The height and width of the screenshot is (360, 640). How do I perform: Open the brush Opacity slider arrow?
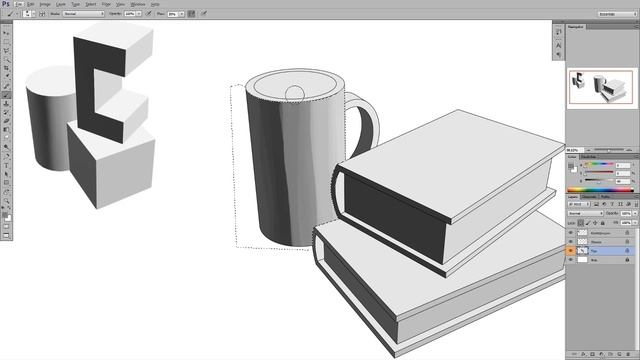click(139, 14)
